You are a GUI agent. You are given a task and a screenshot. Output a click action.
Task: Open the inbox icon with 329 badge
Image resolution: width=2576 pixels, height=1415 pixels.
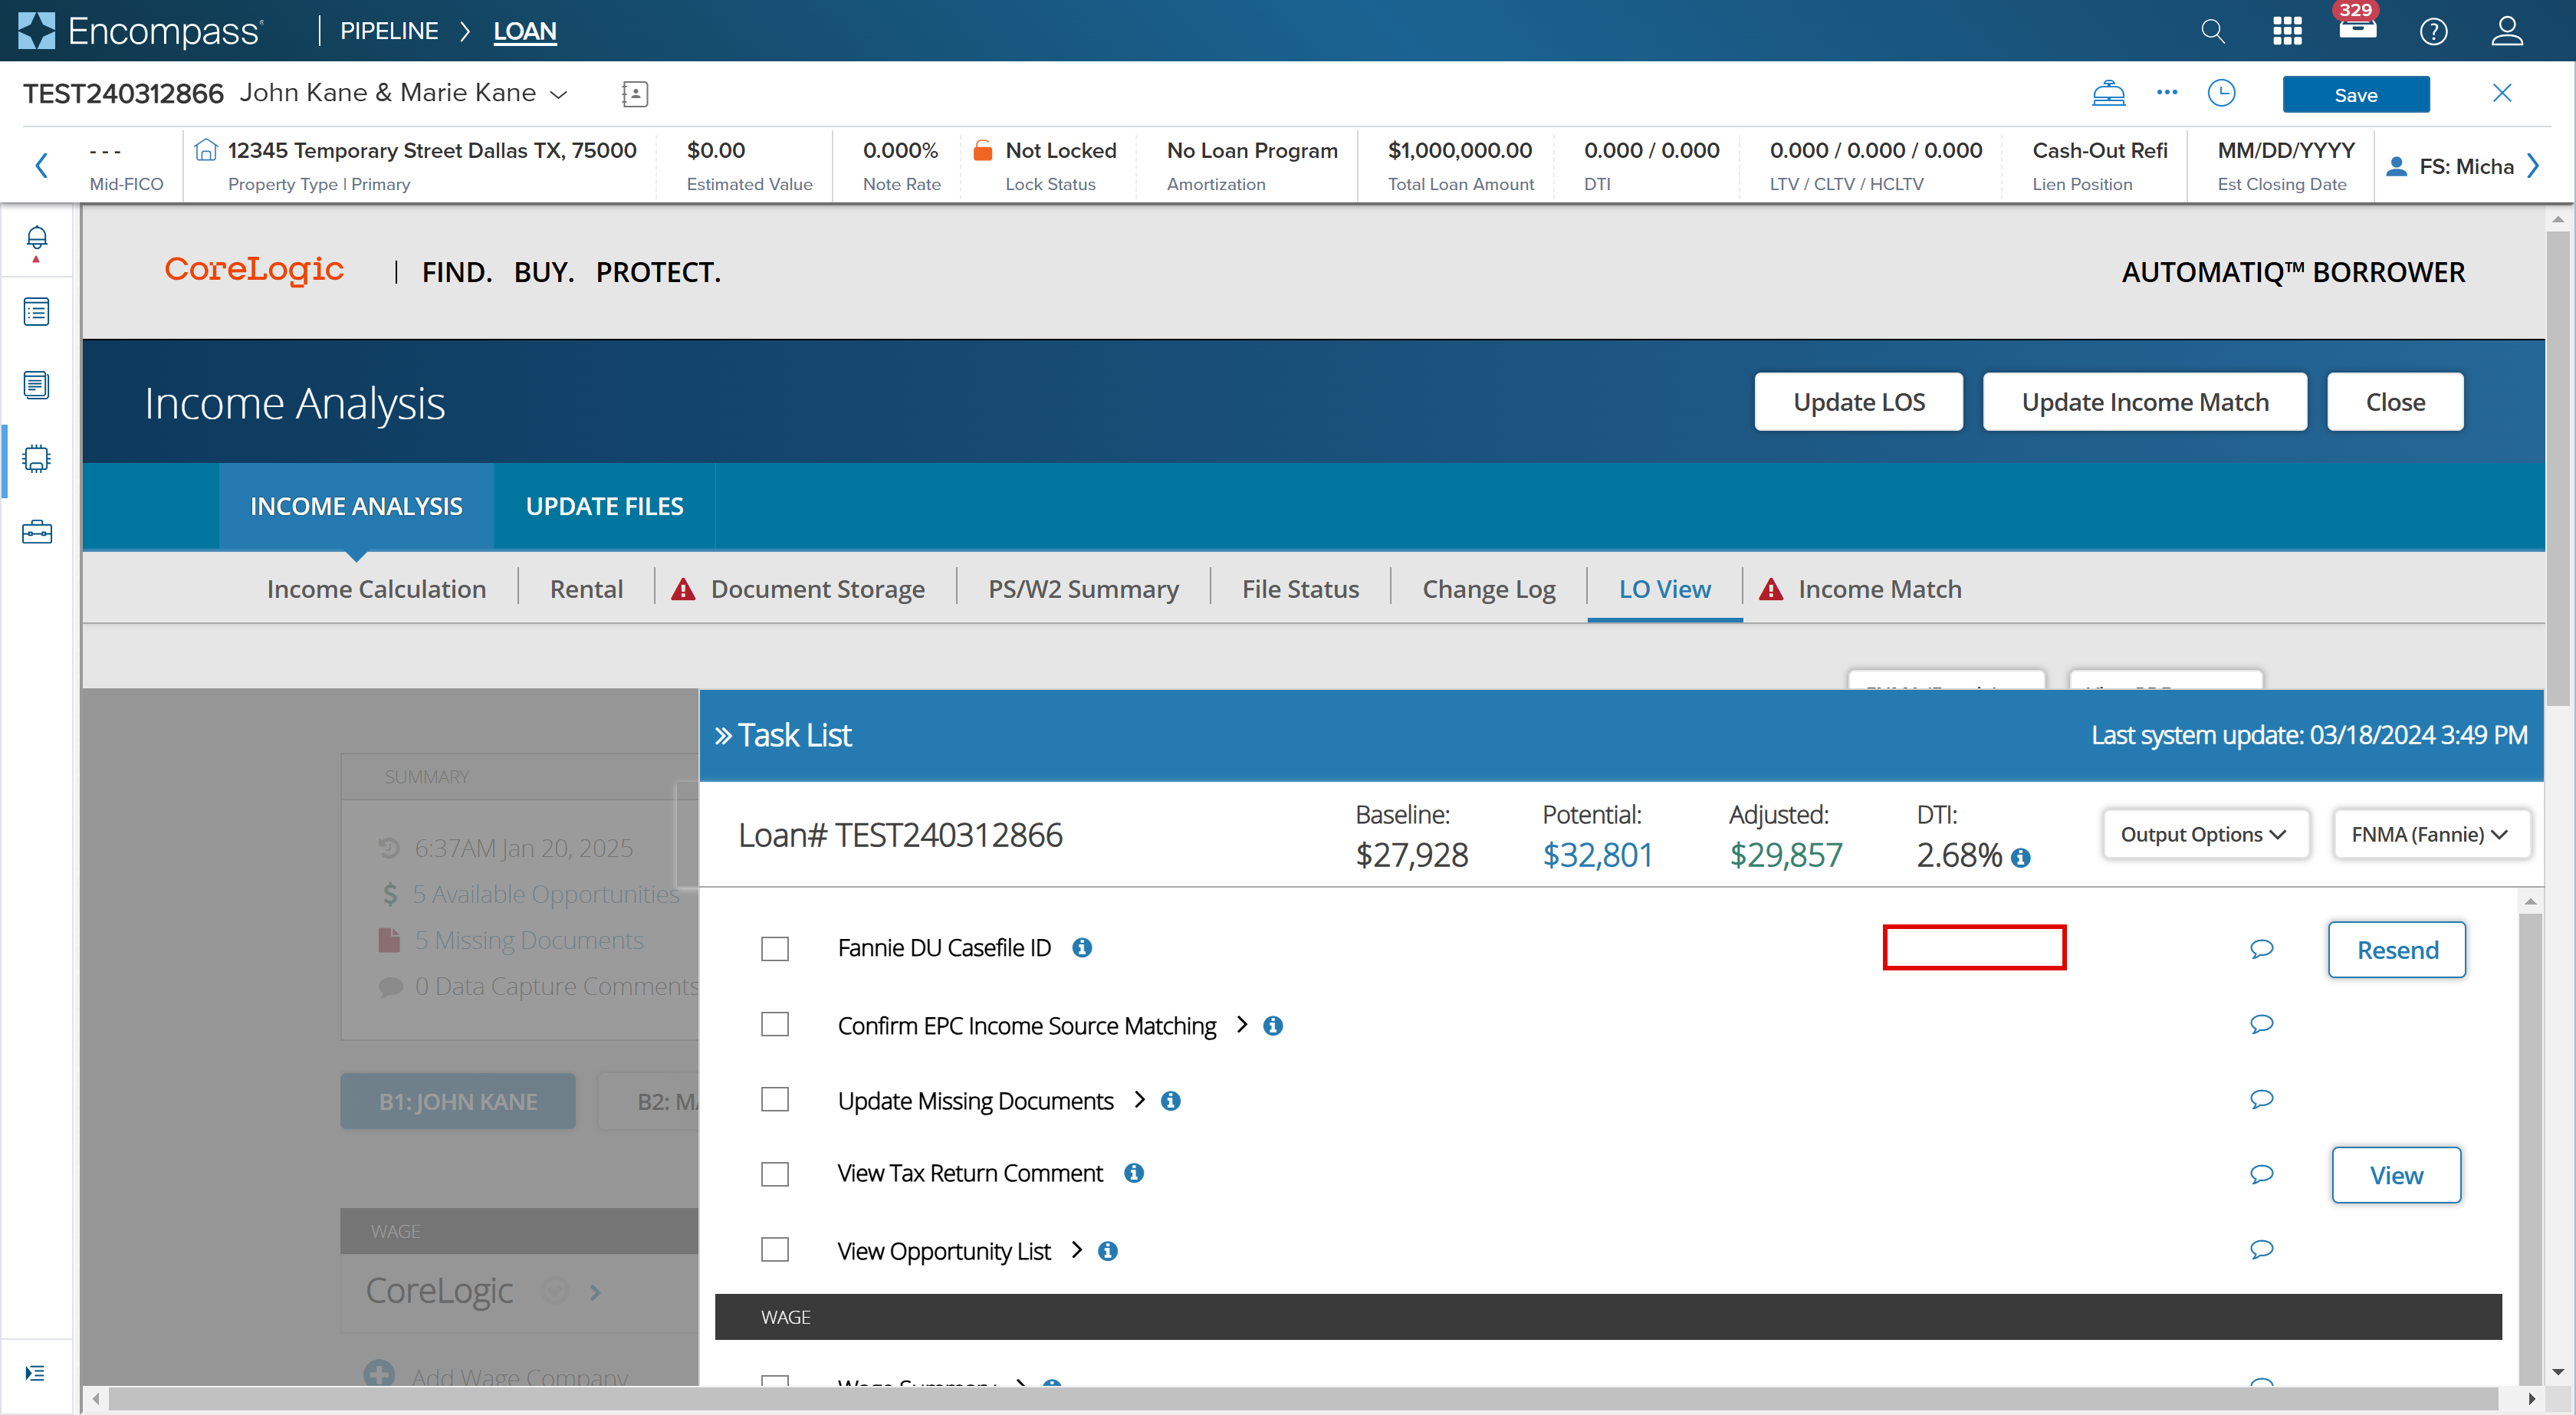[2358, 24]
